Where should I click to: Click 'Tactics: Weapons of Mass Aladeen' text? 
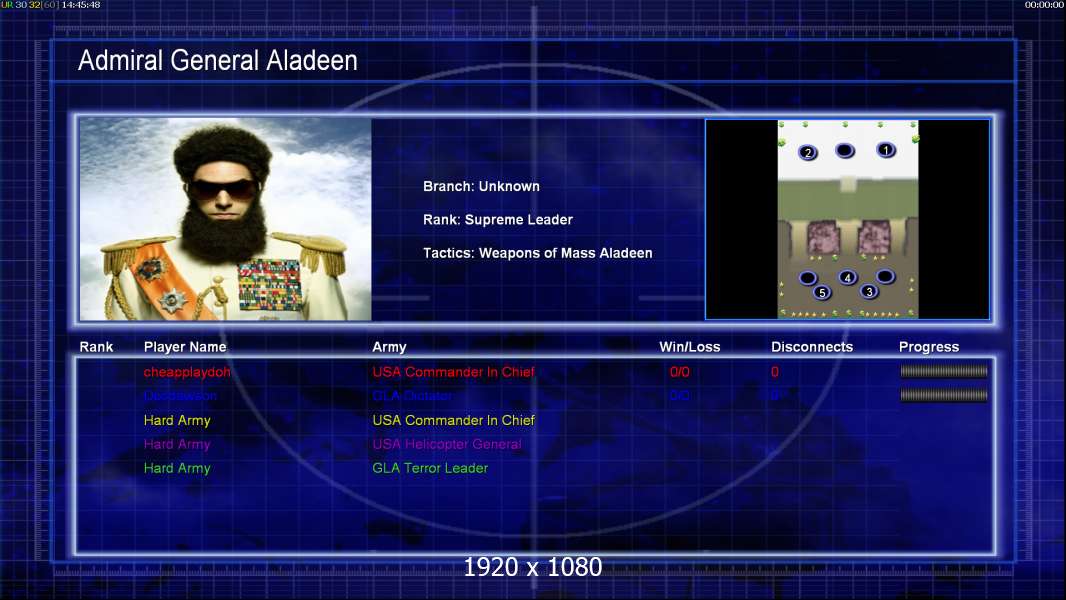pyautogui.click(x=538, y=253)
